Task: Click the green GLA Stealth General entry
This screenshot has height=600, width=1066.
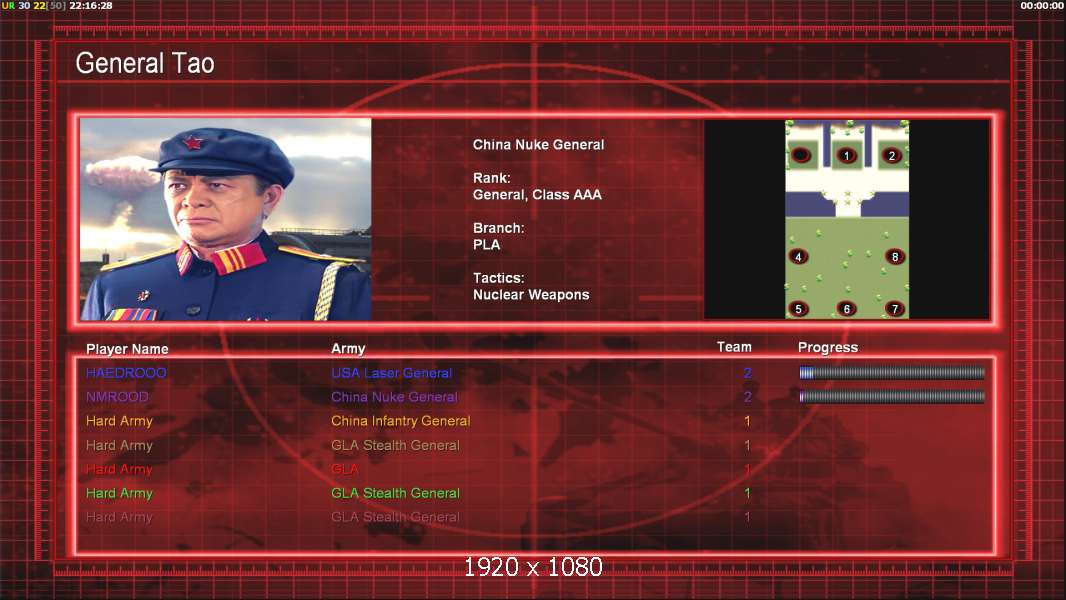Action: point(395,493)
